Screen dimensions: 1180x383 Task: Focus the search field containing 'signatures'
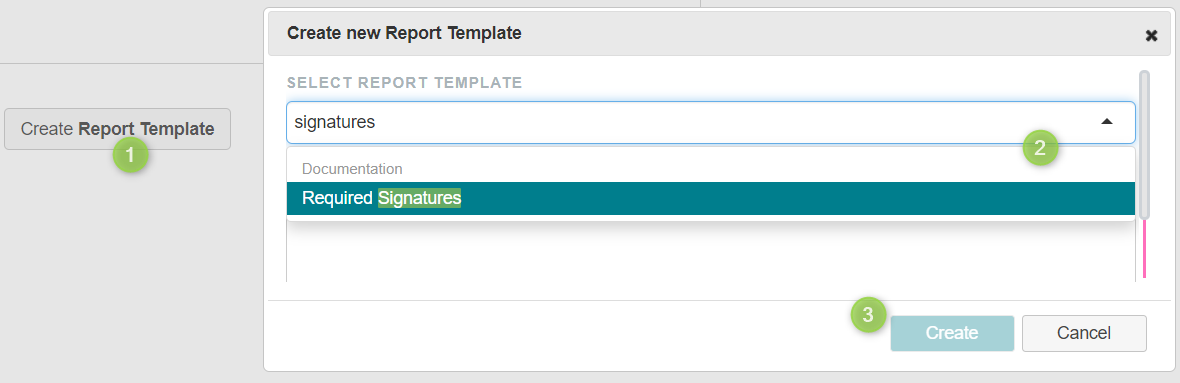[710, 122]
